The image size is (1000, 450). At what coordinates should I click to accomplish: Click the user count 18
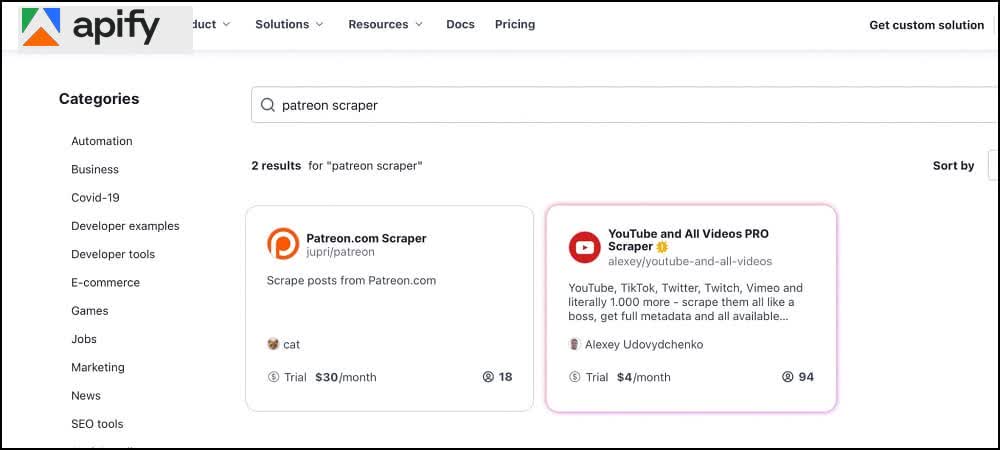click(506, 377)
